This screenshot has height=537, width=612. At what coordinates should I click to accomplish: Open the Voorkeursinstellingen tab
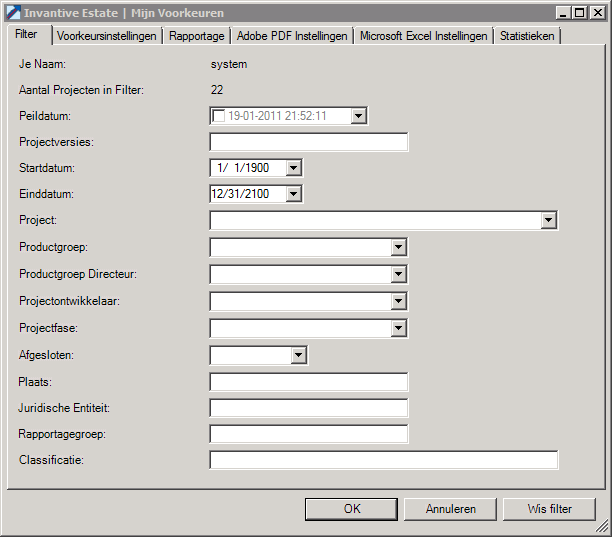[107, 36]
